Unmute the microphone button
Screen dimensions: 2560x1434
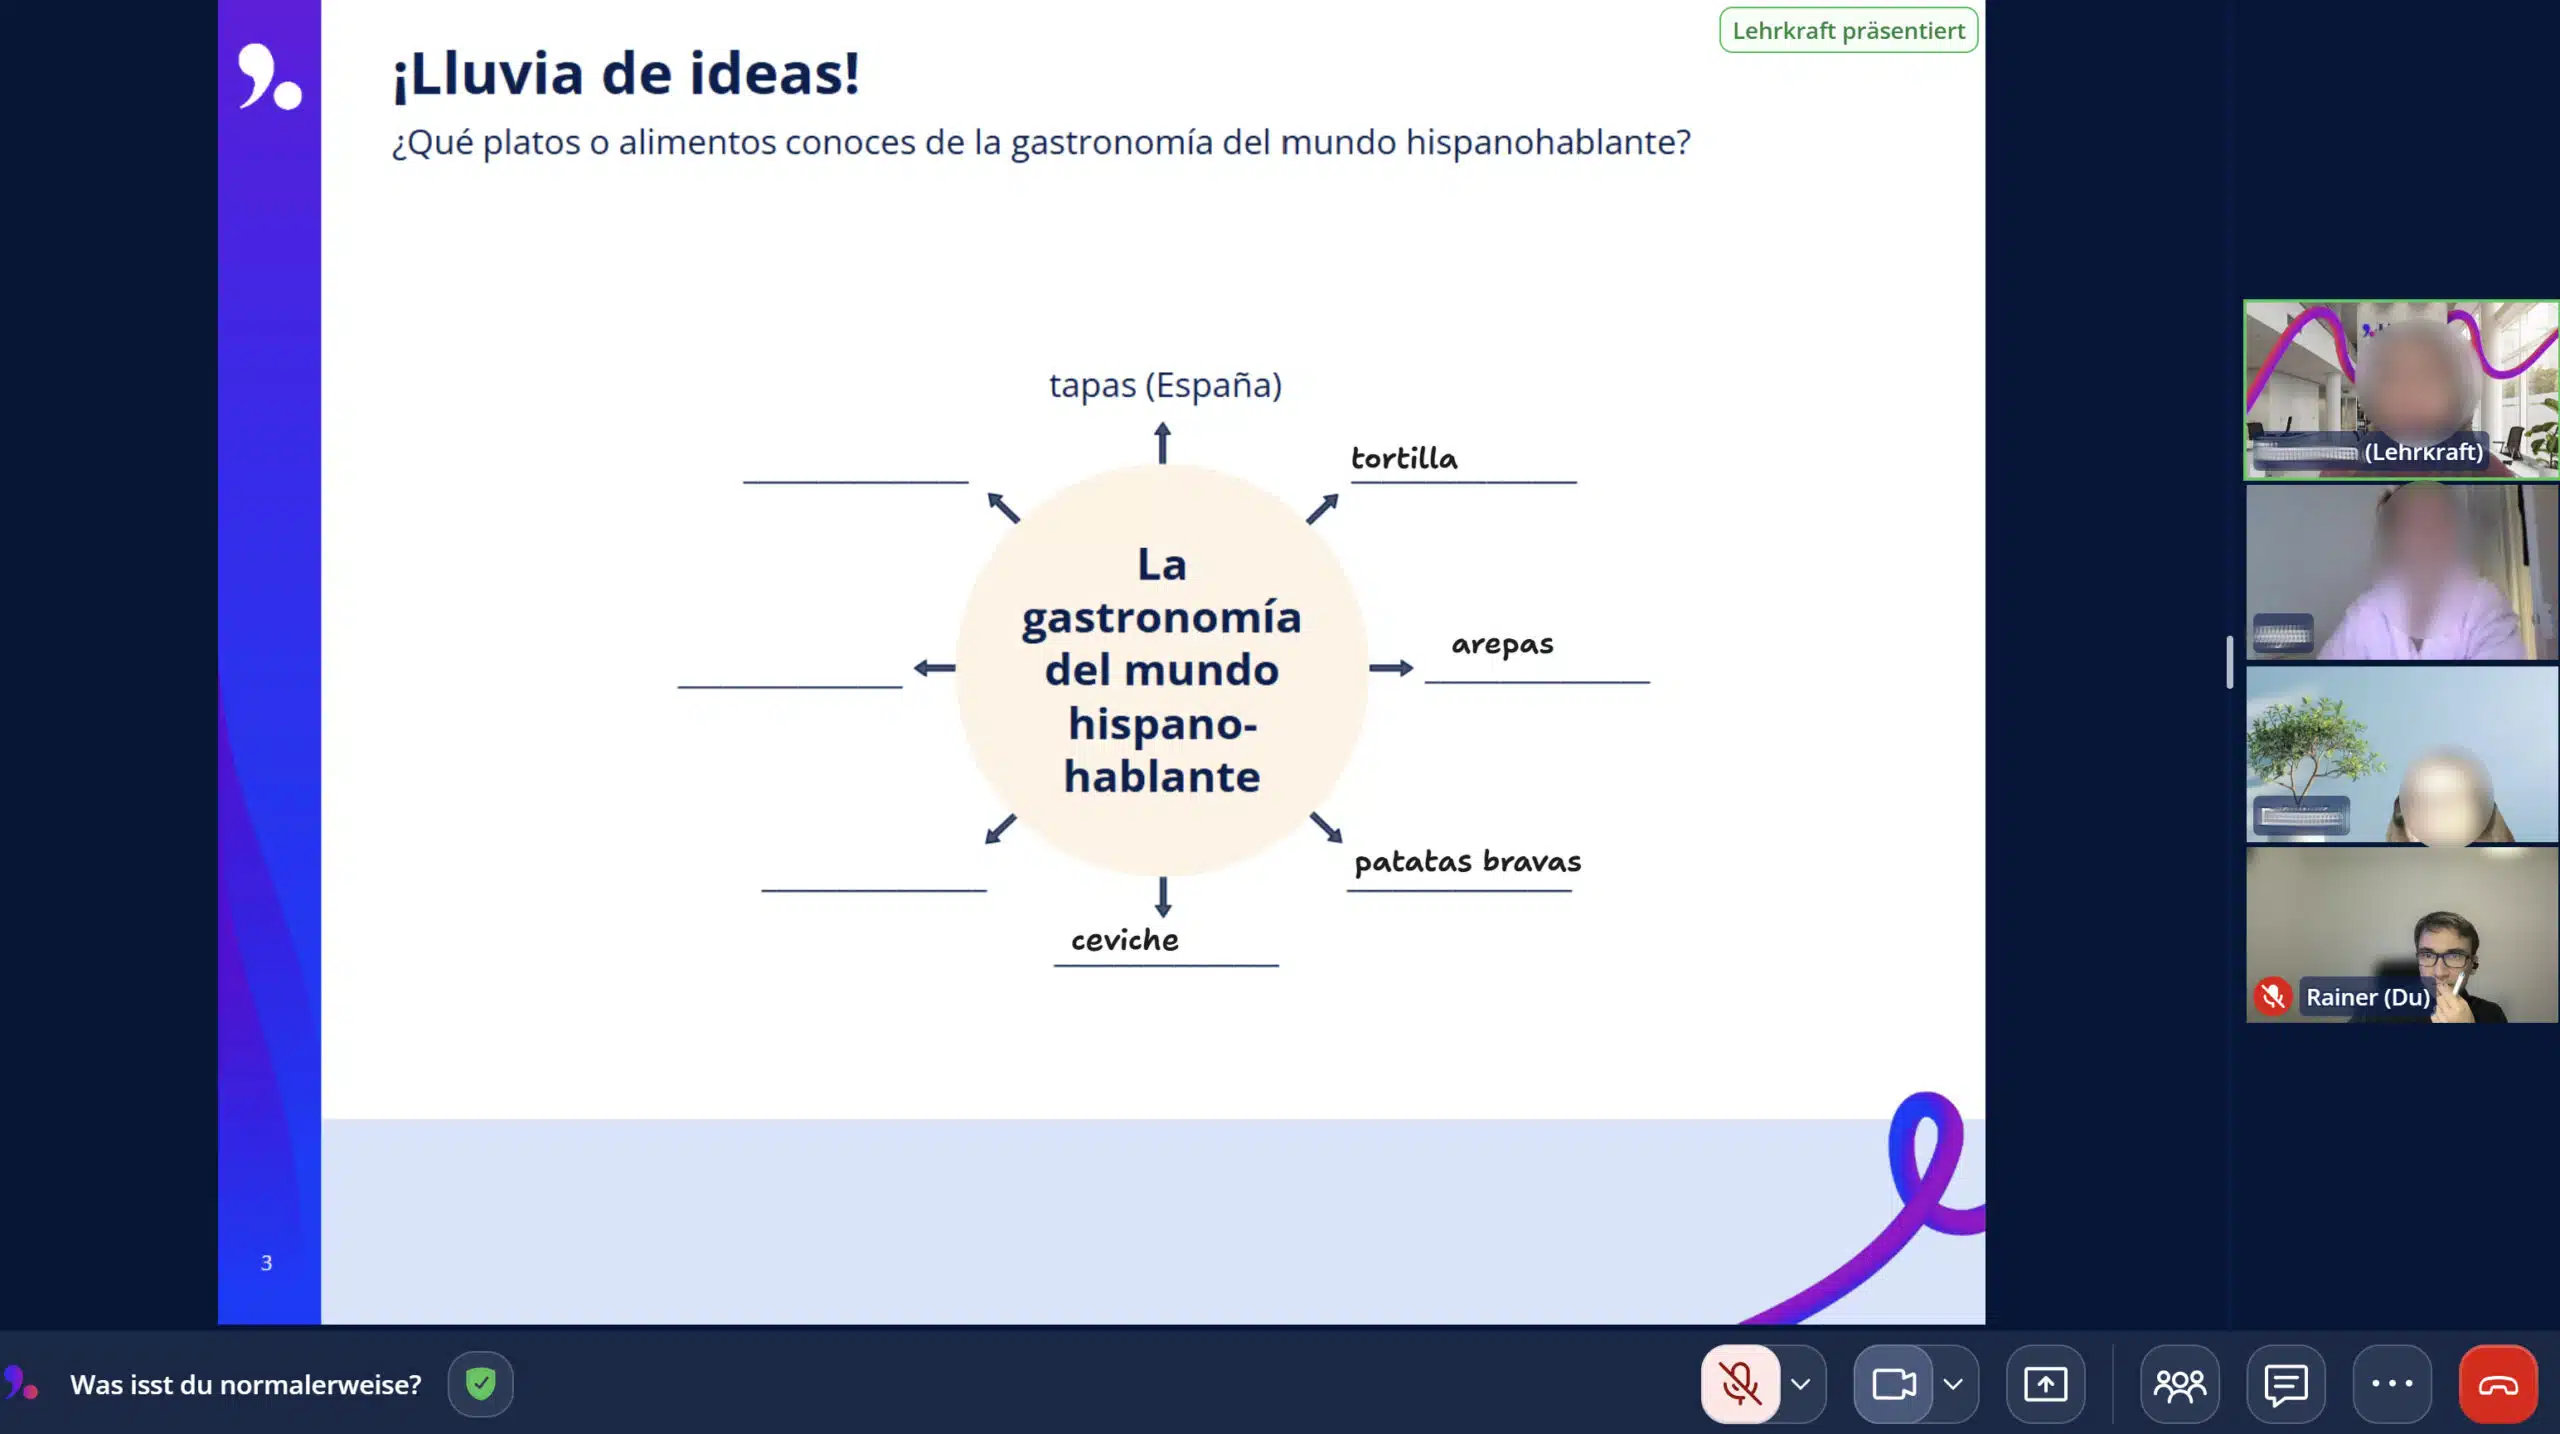point(1740,1384)
